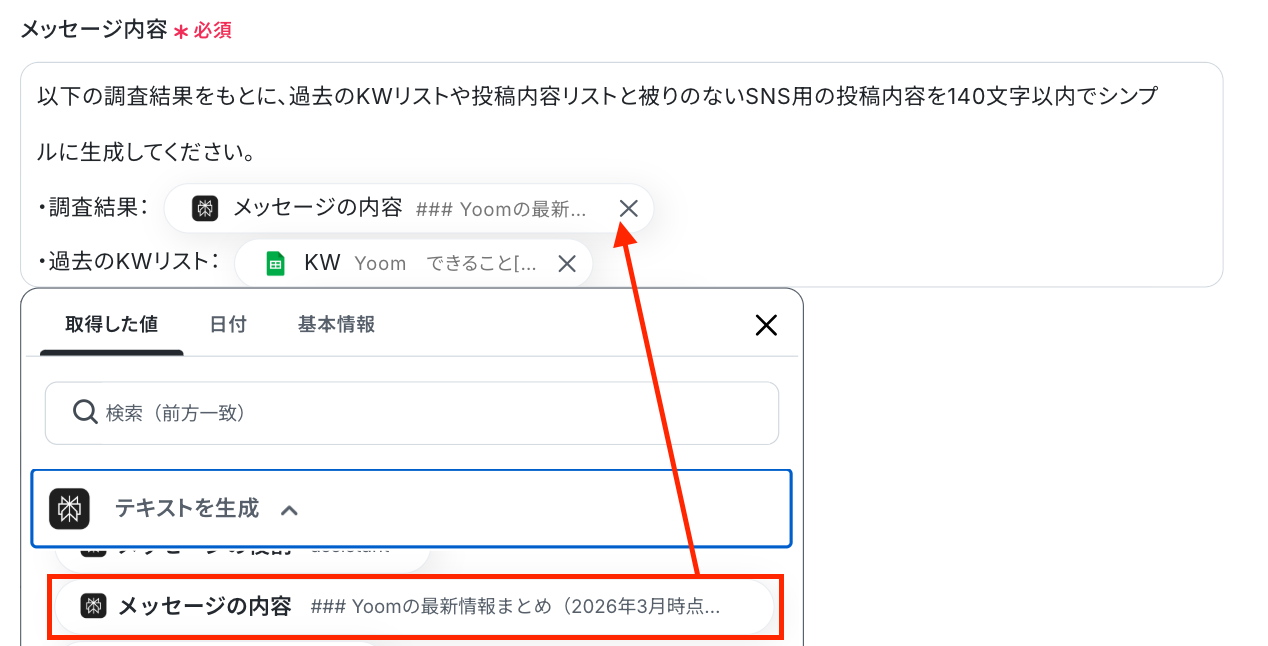Click the テキストを生成 section header
Viewport: 1268px width, 646px height.
411,509
